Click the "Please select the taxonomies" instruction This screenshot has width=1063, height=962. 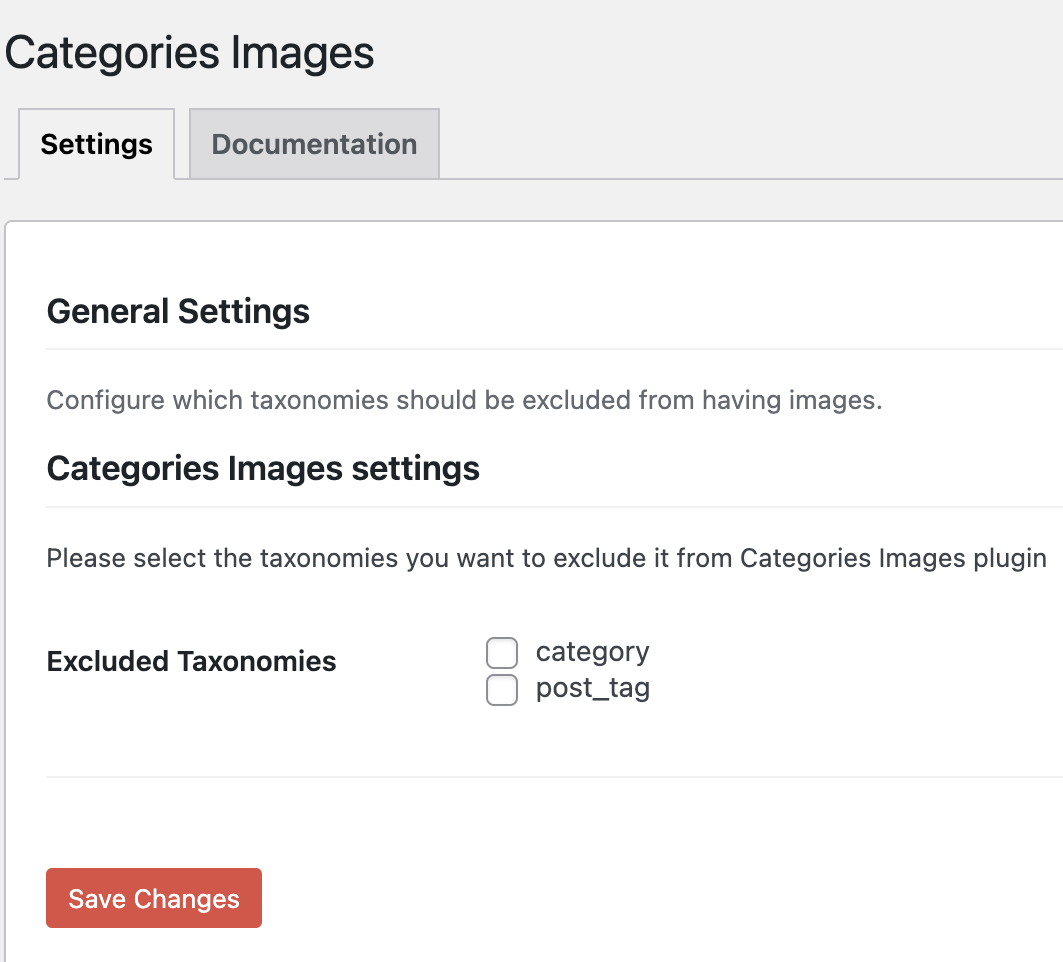pyautogui.click(x=546, y=558)
